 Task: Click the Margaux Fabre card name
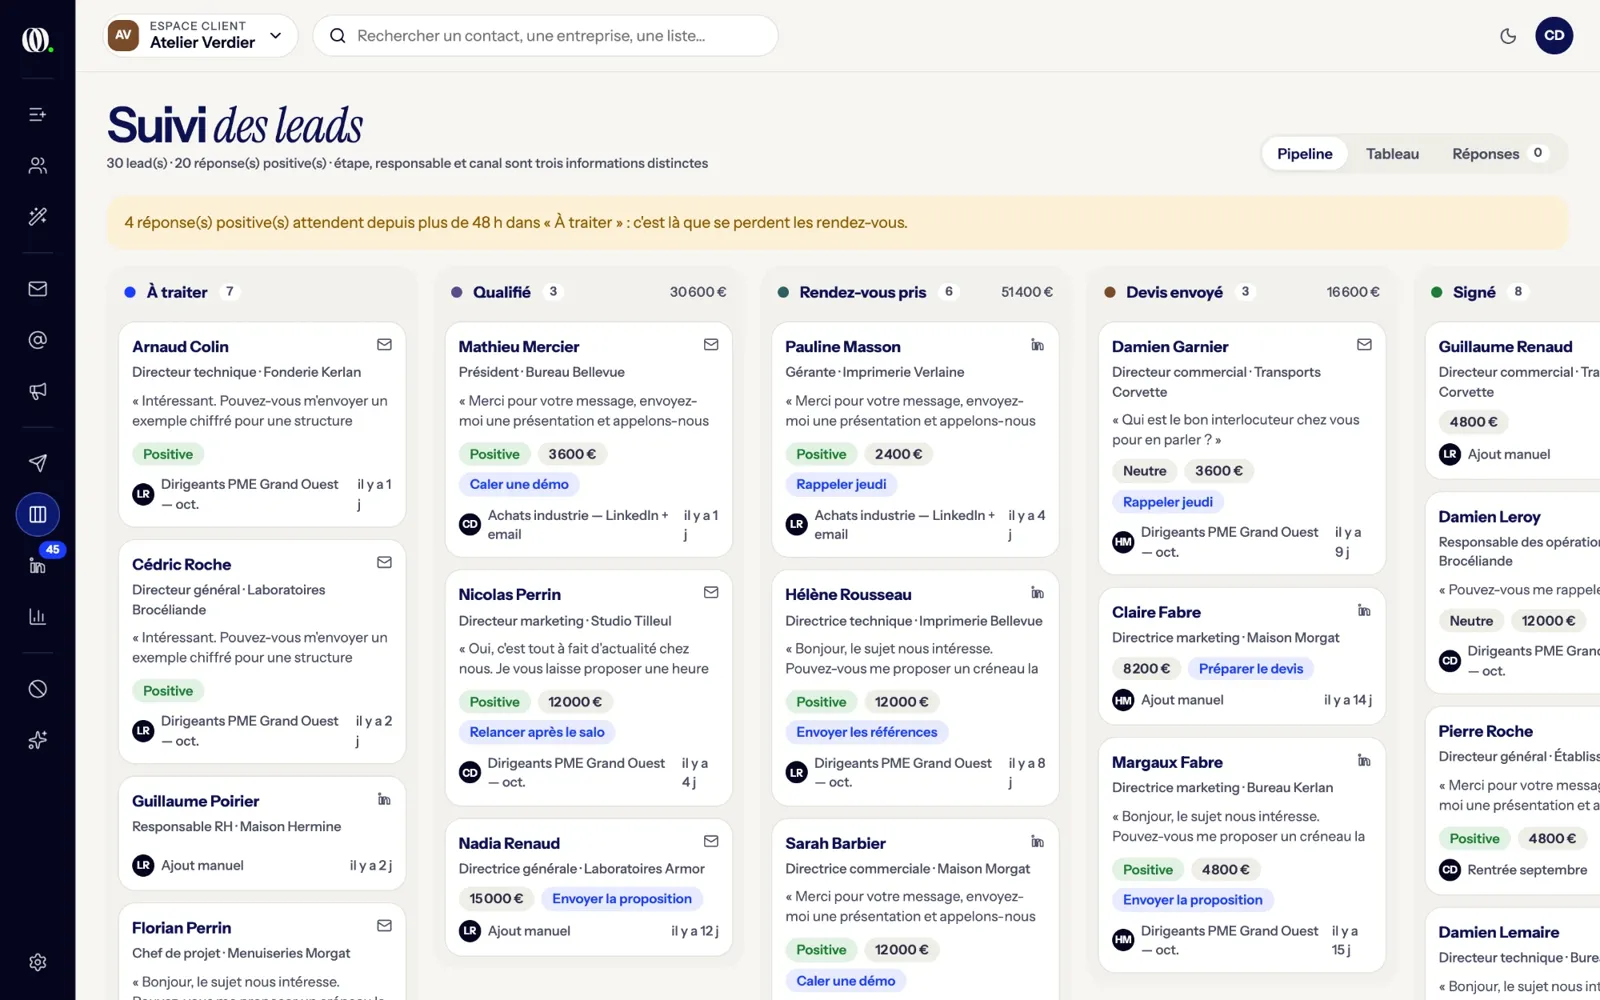point(1167,762)
